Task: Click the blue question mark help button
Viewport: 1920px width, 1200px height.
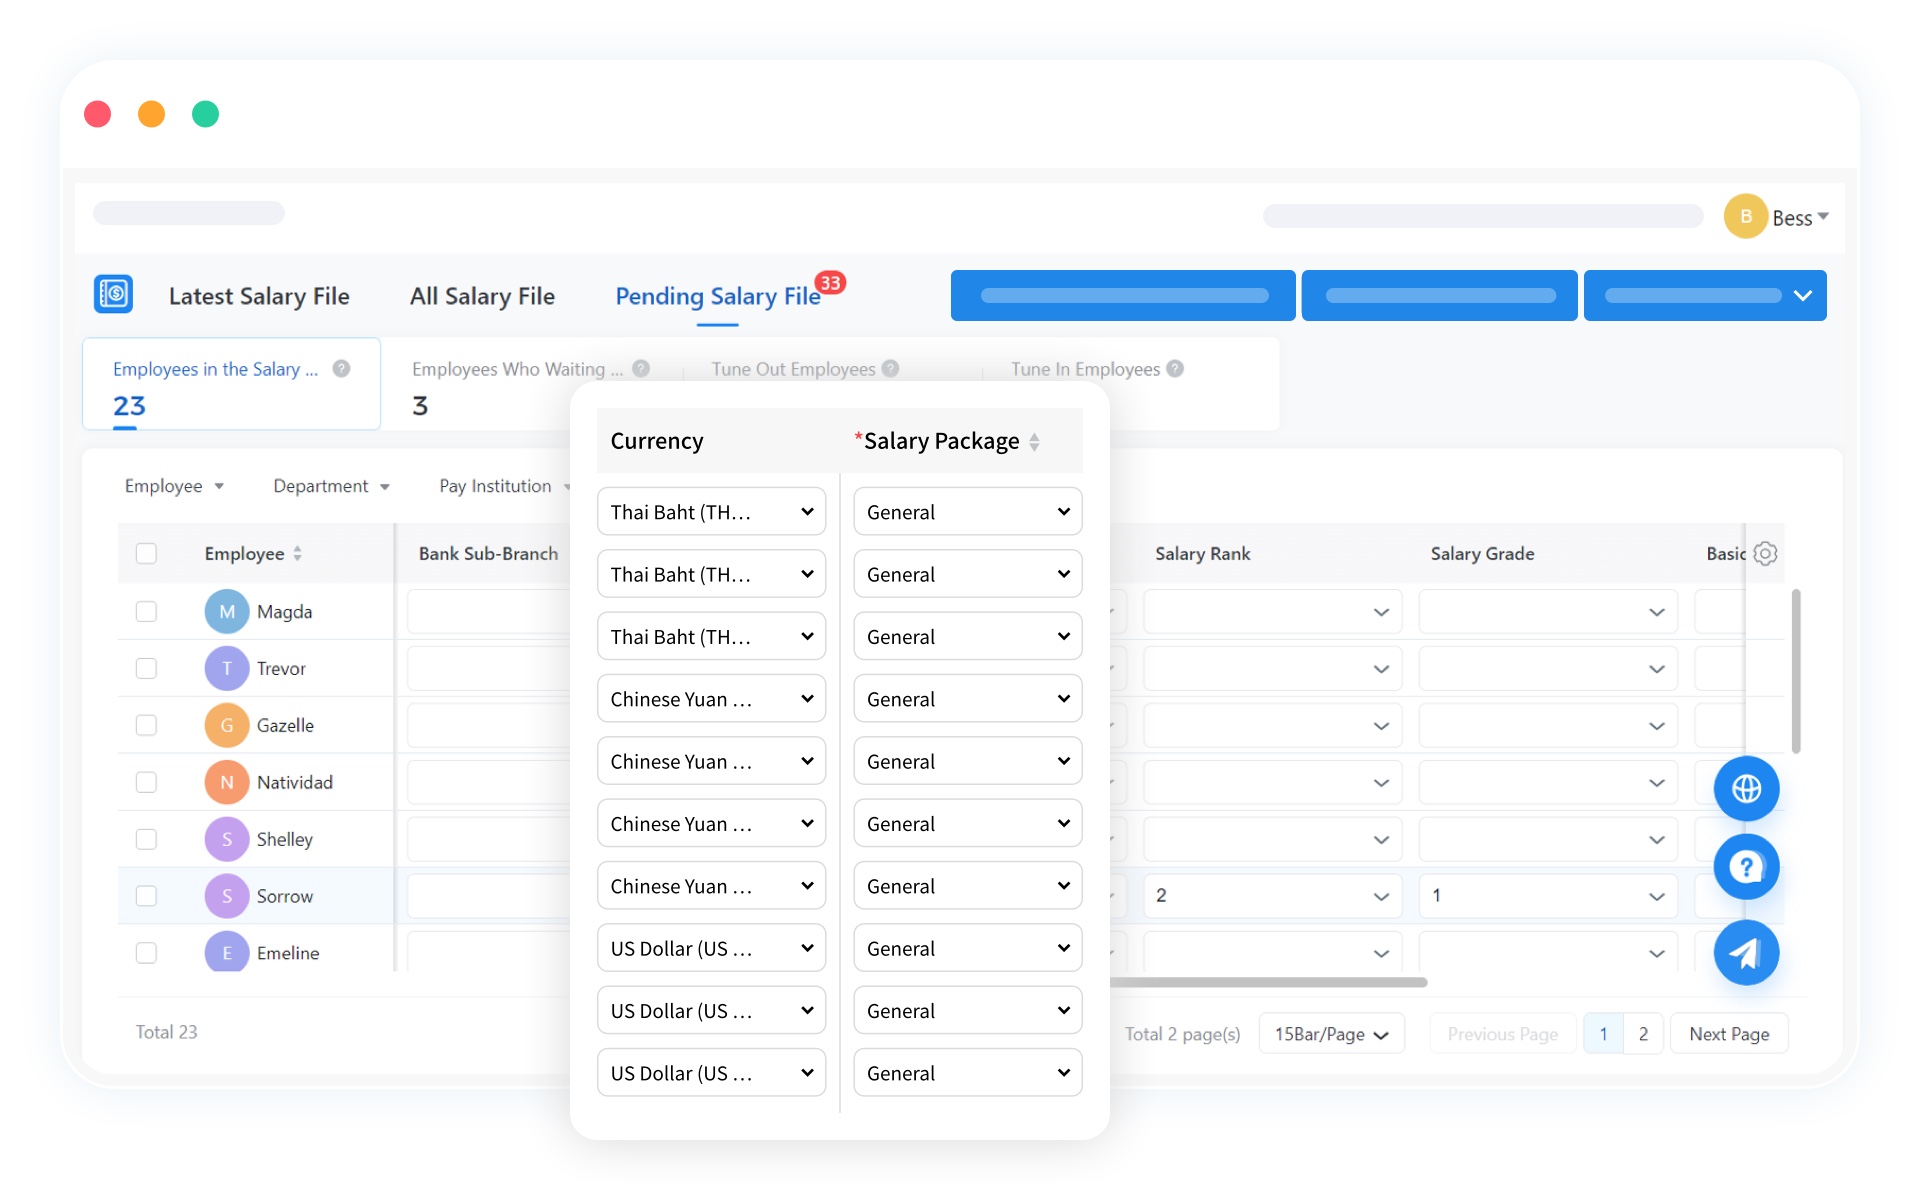Action: click(1746, 867)
